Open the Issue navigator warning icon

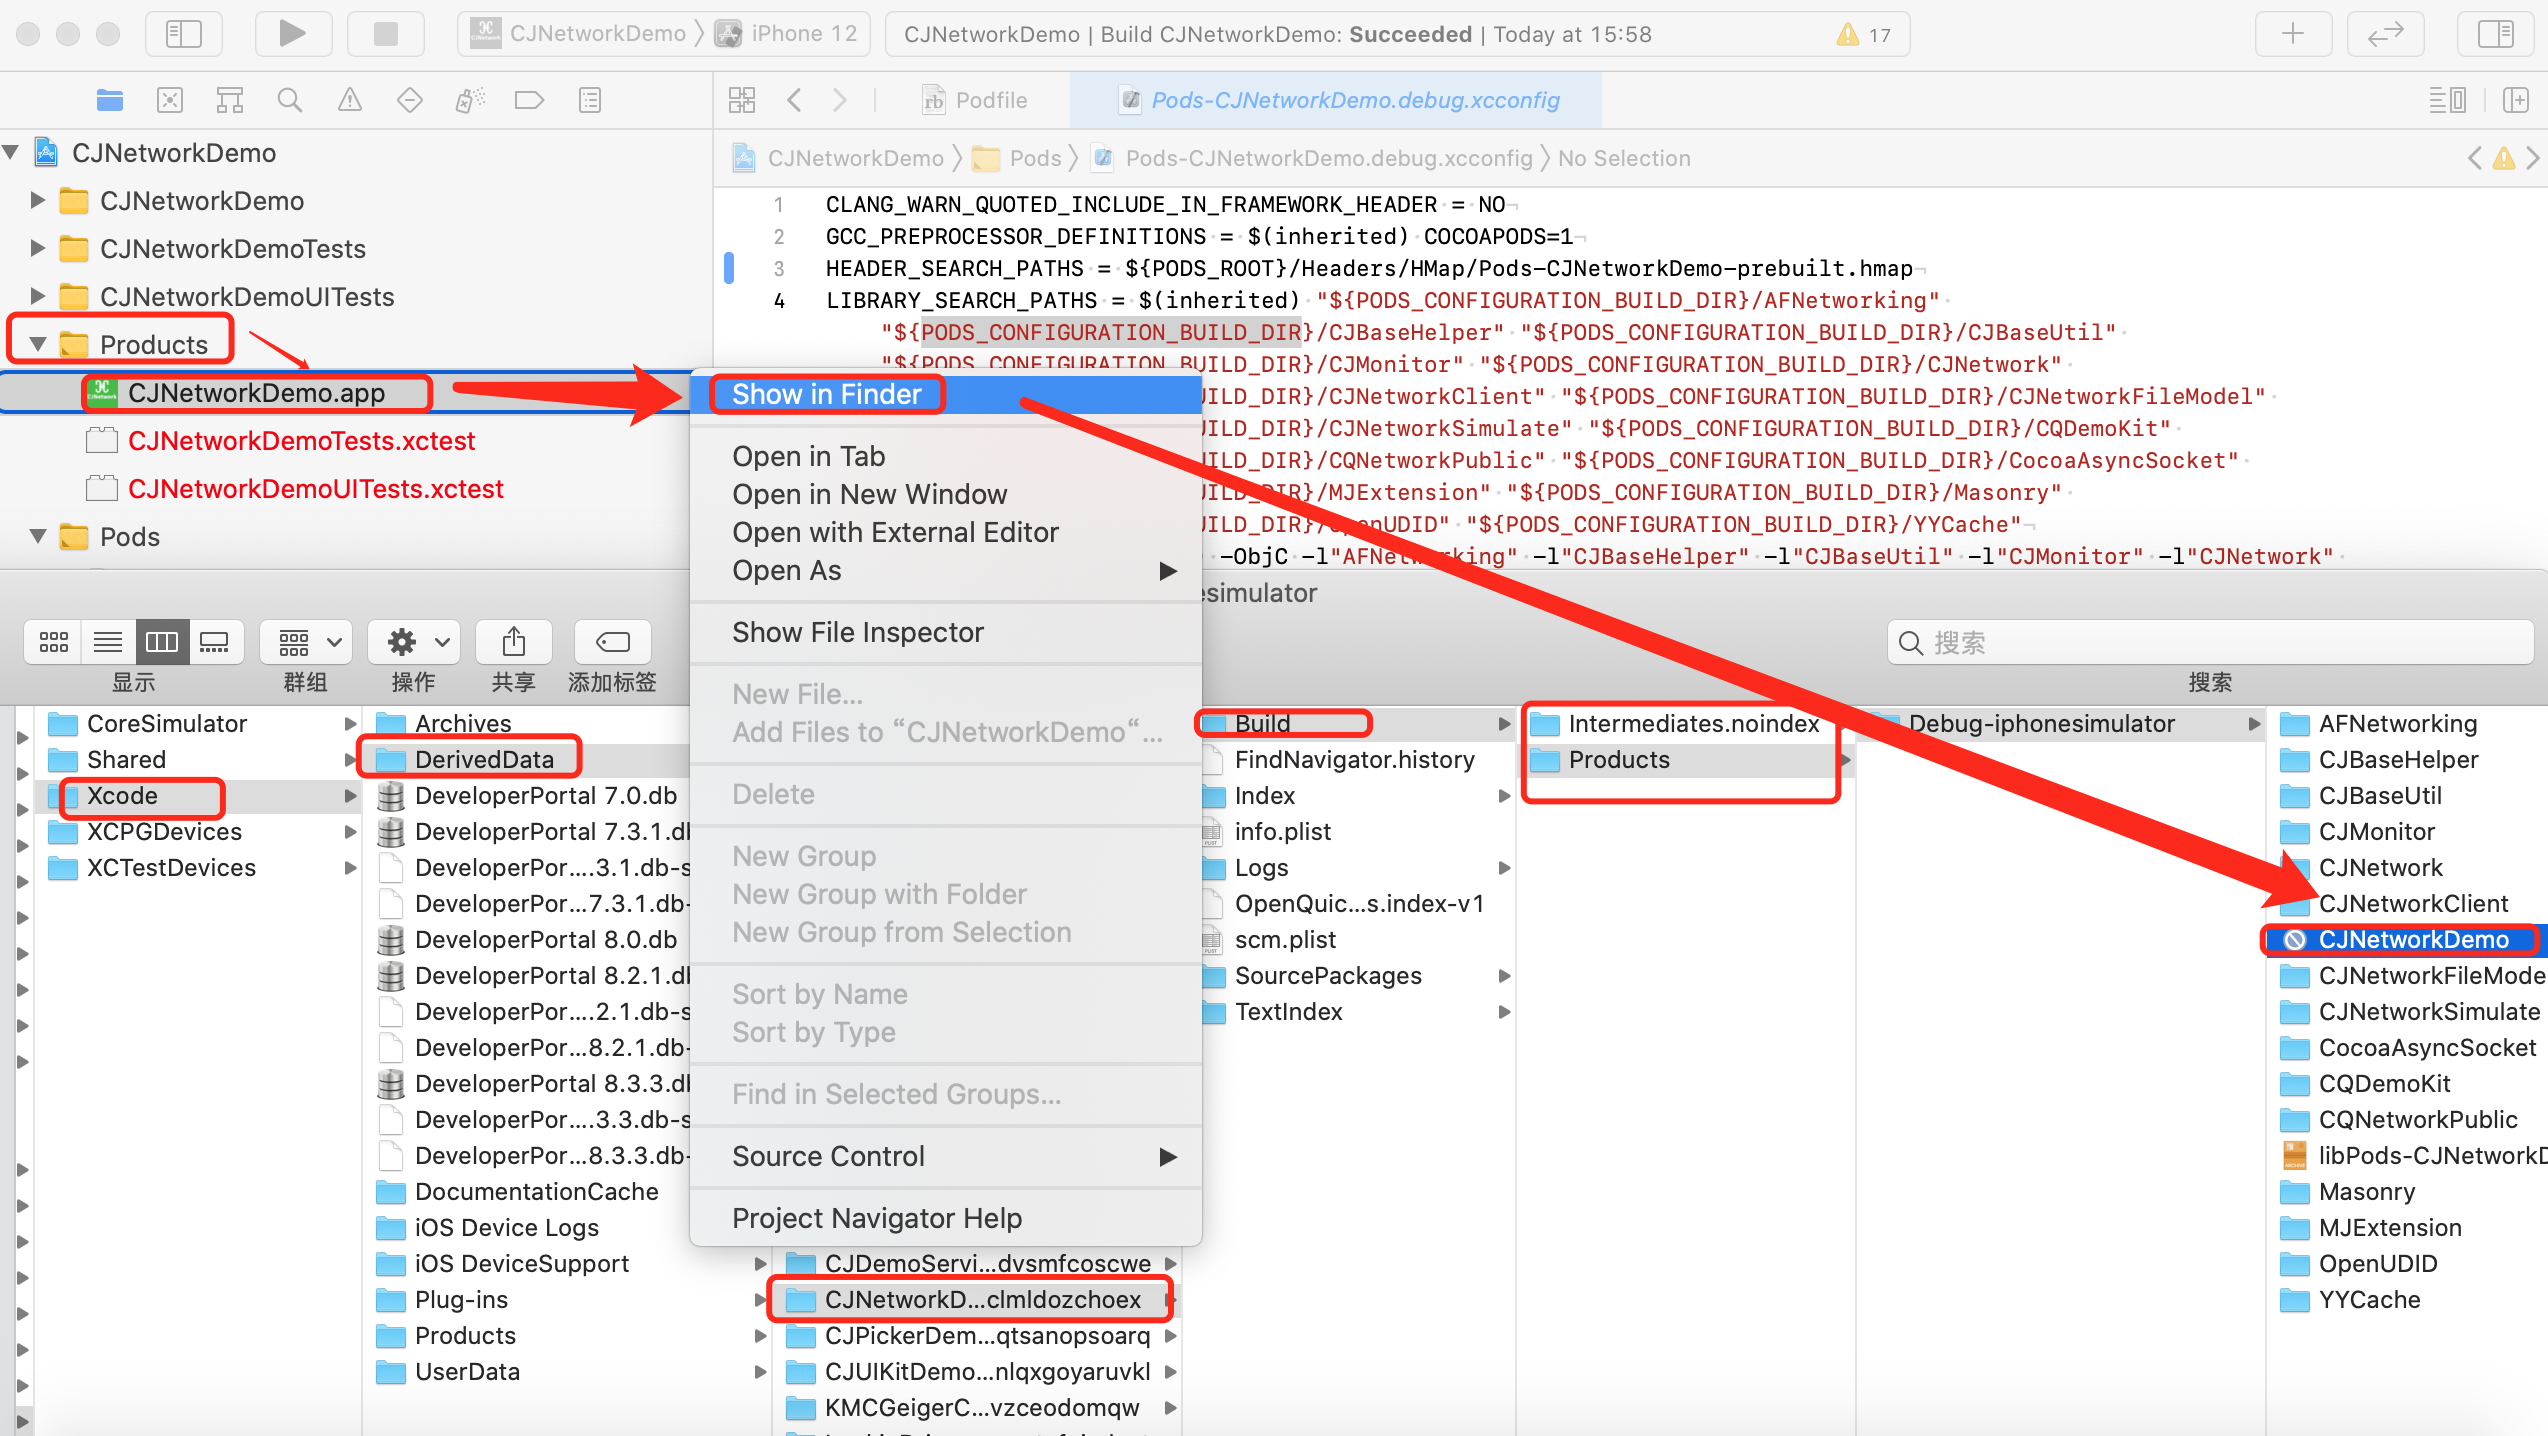tap(350, 100)
